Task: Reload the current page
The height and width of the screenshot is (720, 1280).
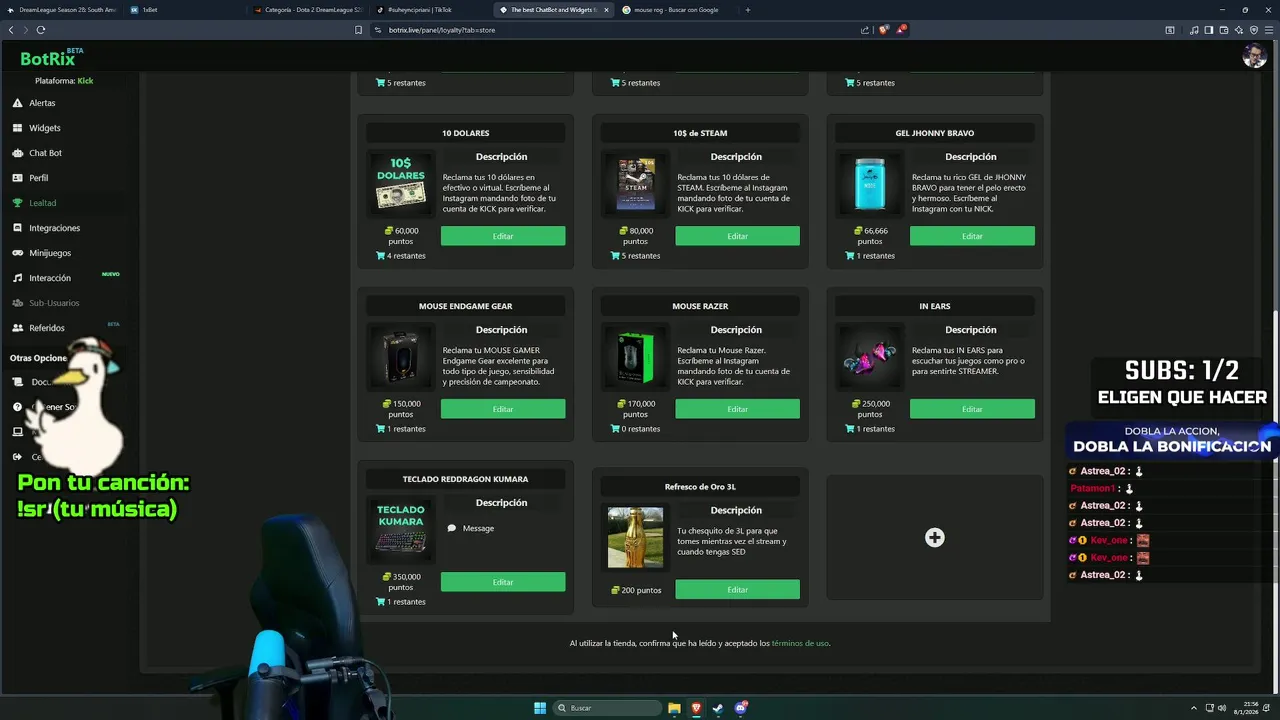Action: tap(41, 30)
